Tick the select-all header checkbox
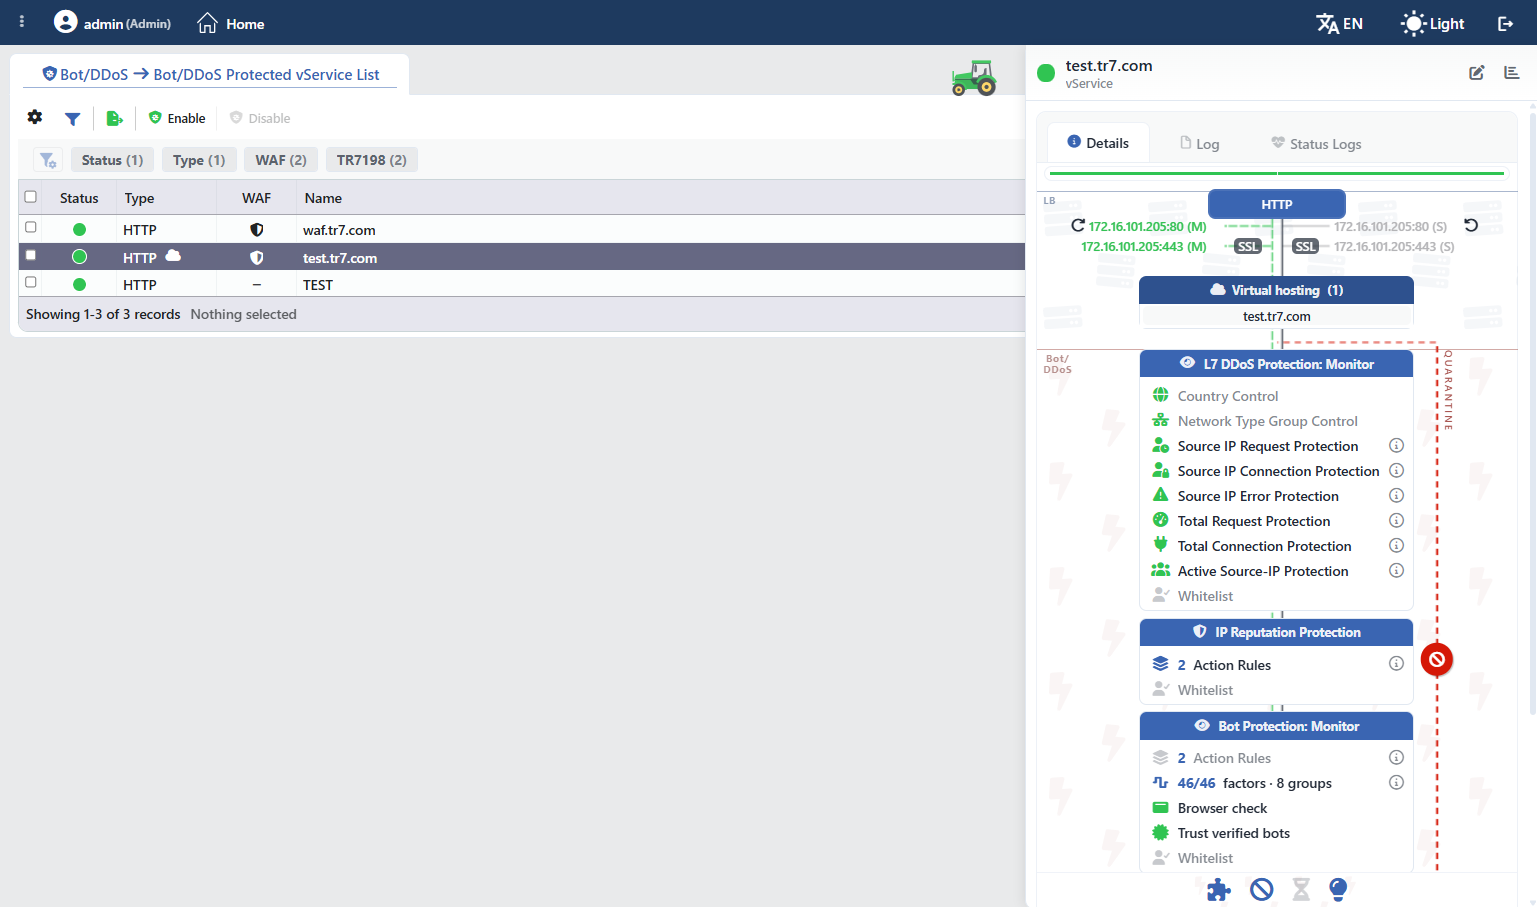 (30, 197)
